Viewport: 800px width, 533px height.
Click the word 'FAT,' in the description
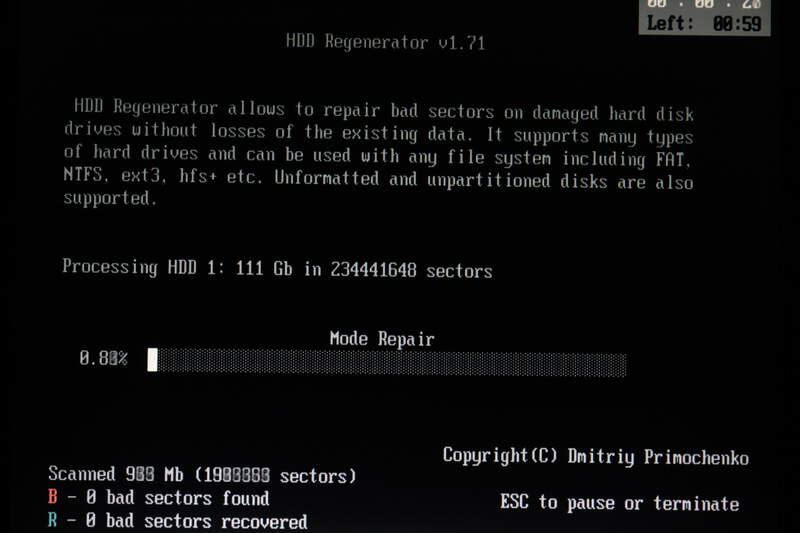(673, 160)
